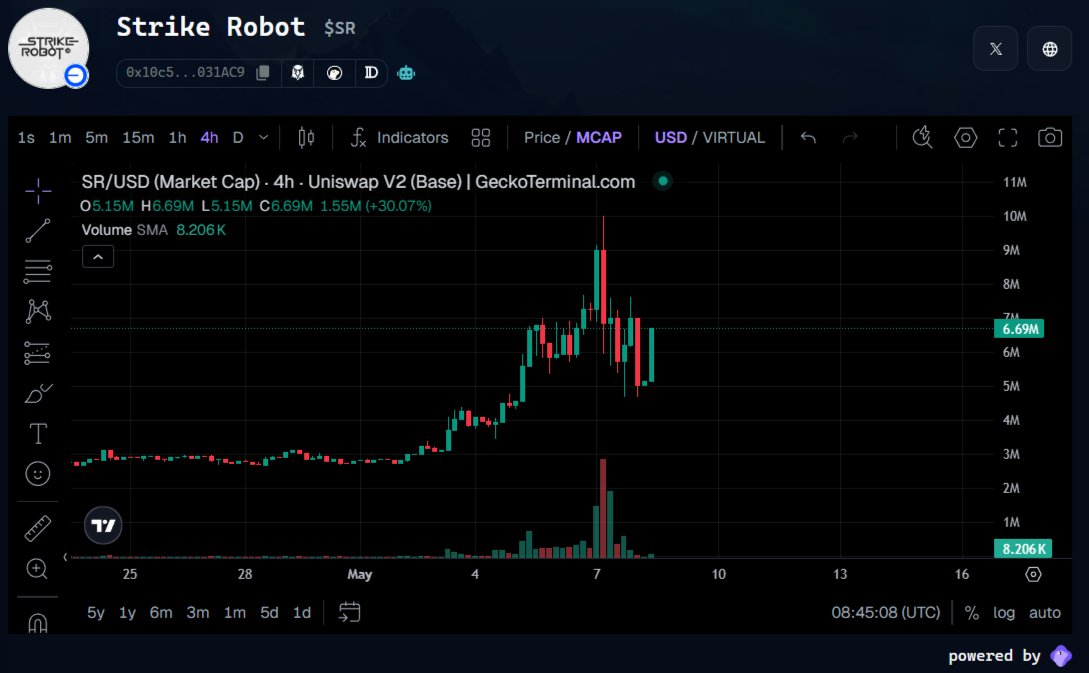Screen dimensions: 1089x673
Task: Select the Text annotation tool
Action: 38,433
